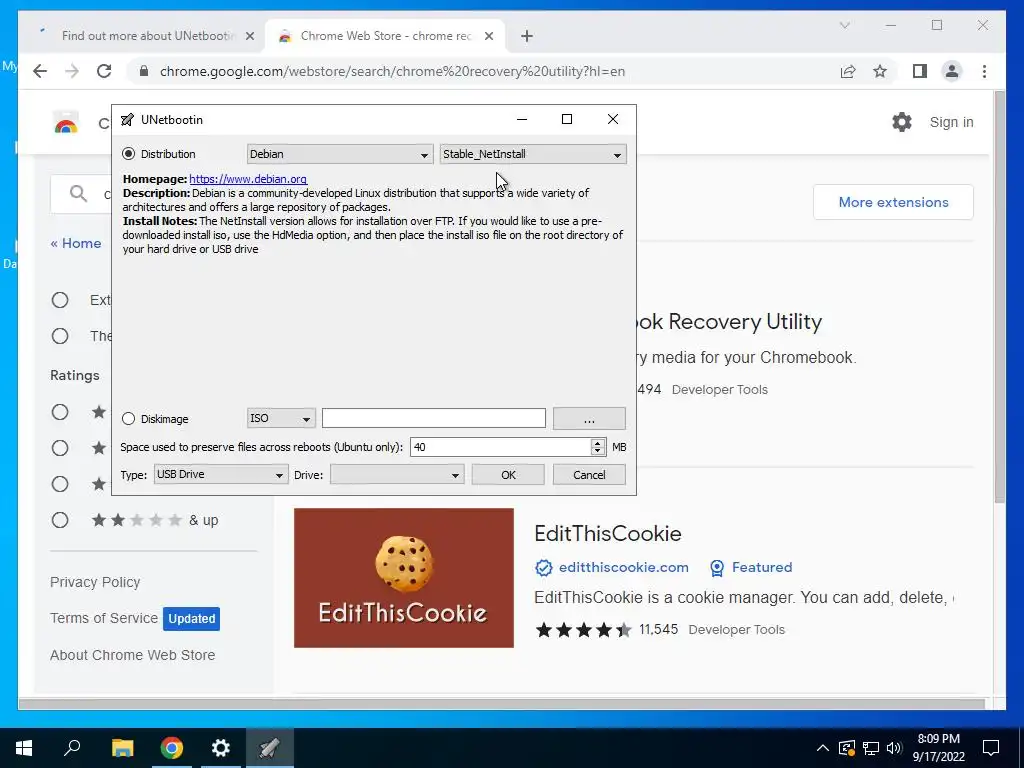Viewport: 1024px width, 768px height.
Task: Open About Chrome Web Store link
Action: point(133,655)
